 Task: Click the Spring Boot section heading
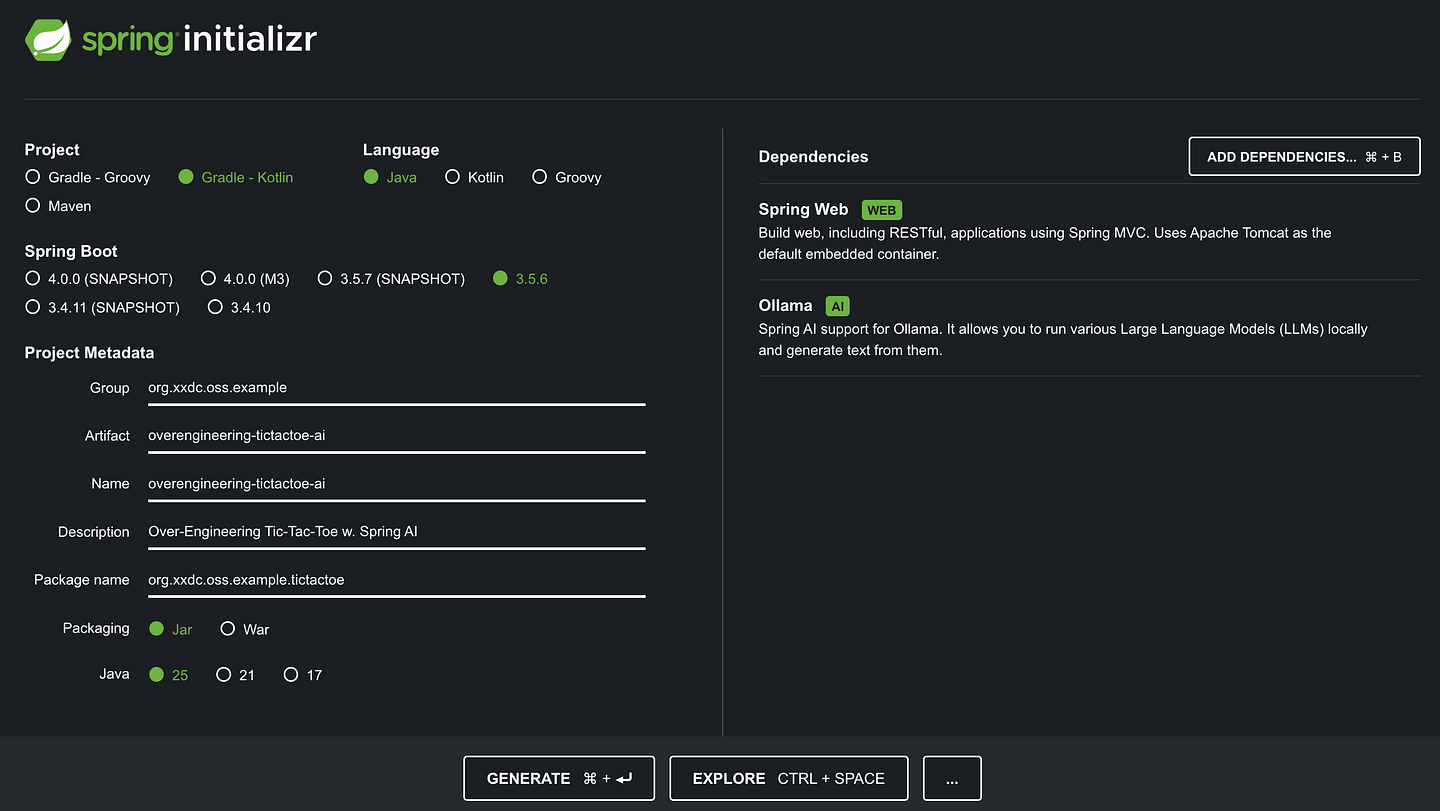71,251
